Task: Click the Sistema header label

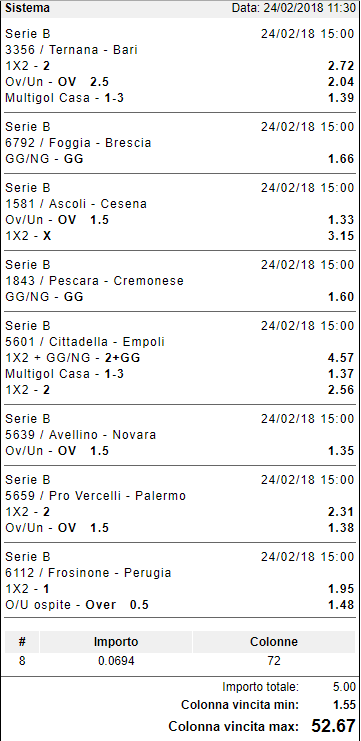Action: pos(27,9)
